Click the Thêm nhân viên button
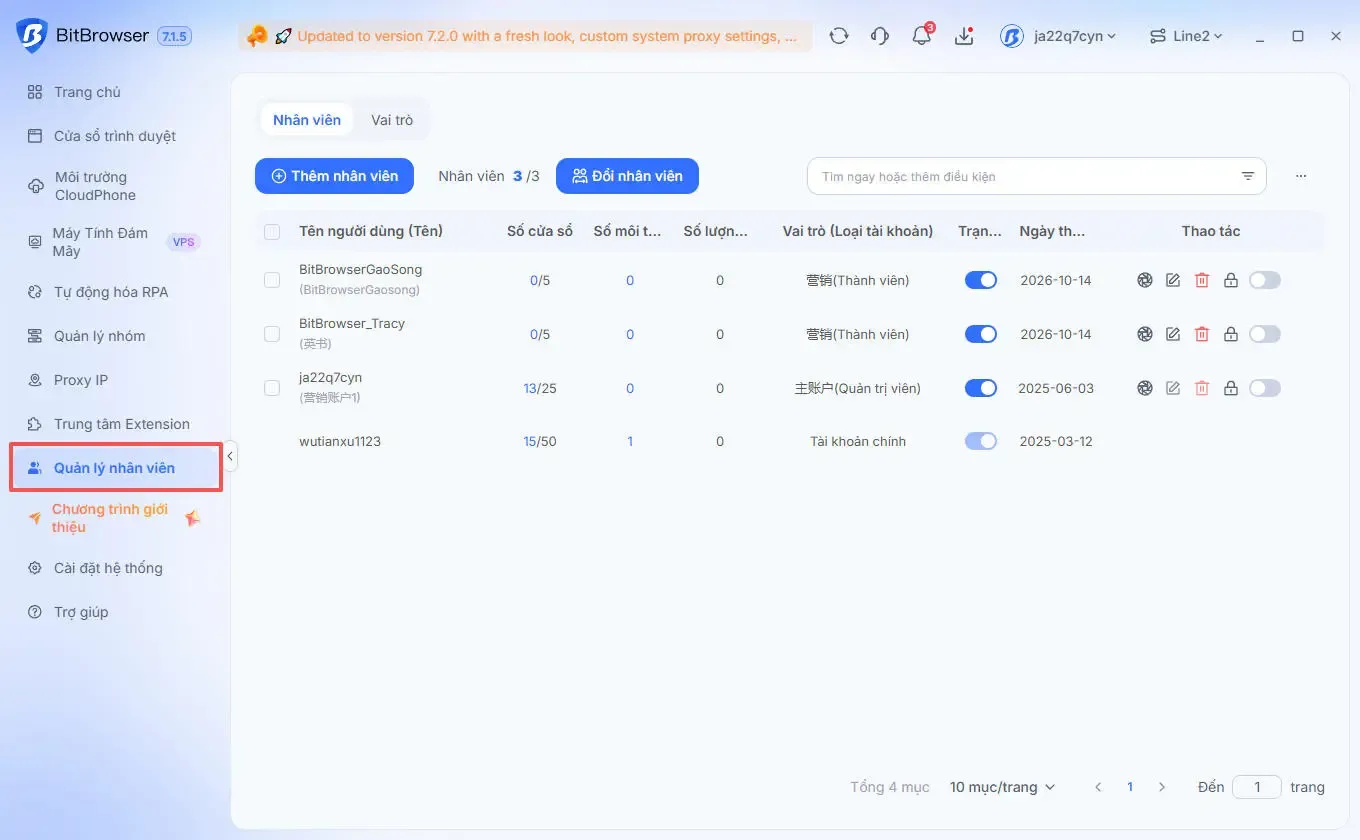The height and width of the screenshot is (840, 1360). [334, 176]
